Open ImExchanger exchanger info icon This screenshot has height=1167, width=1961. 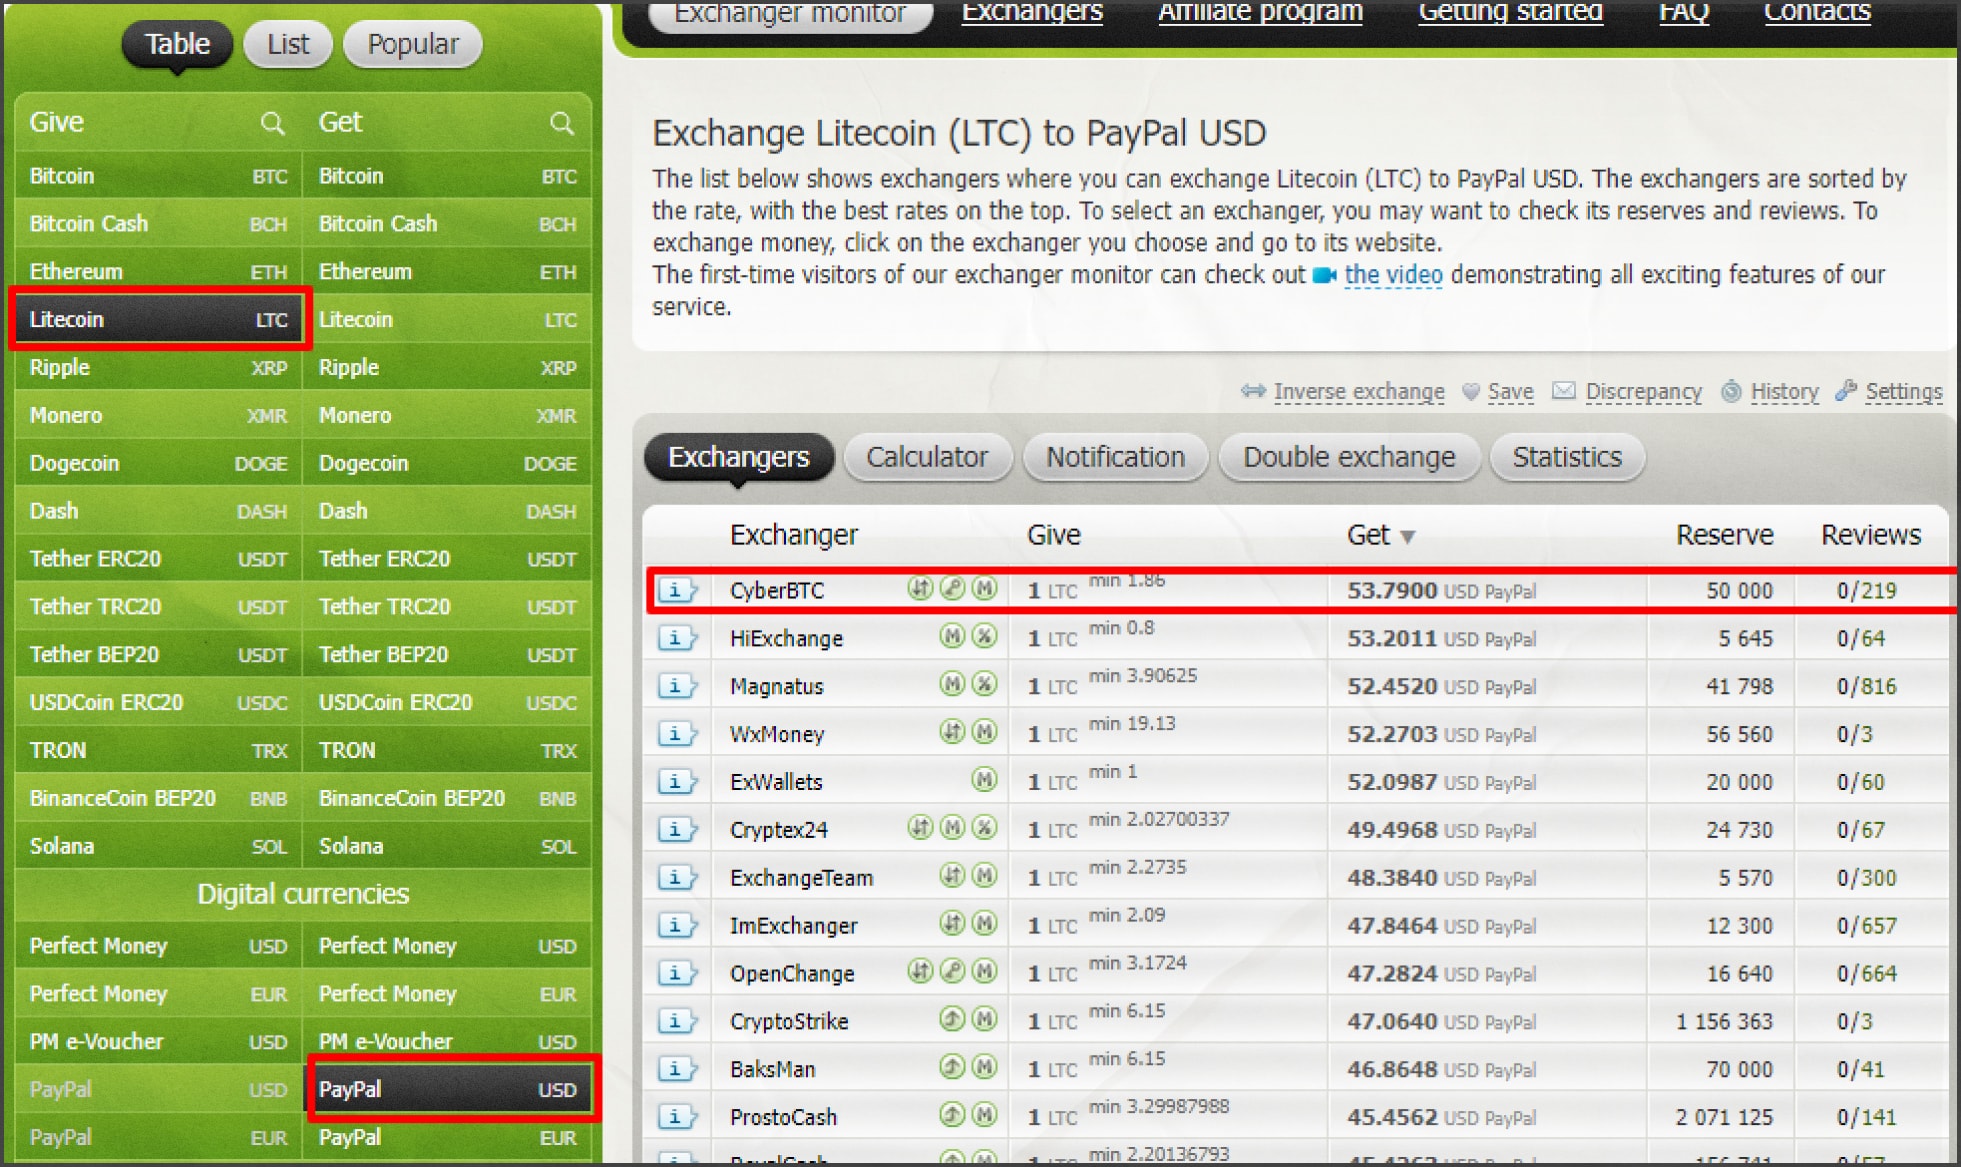[x=677, y=926]
